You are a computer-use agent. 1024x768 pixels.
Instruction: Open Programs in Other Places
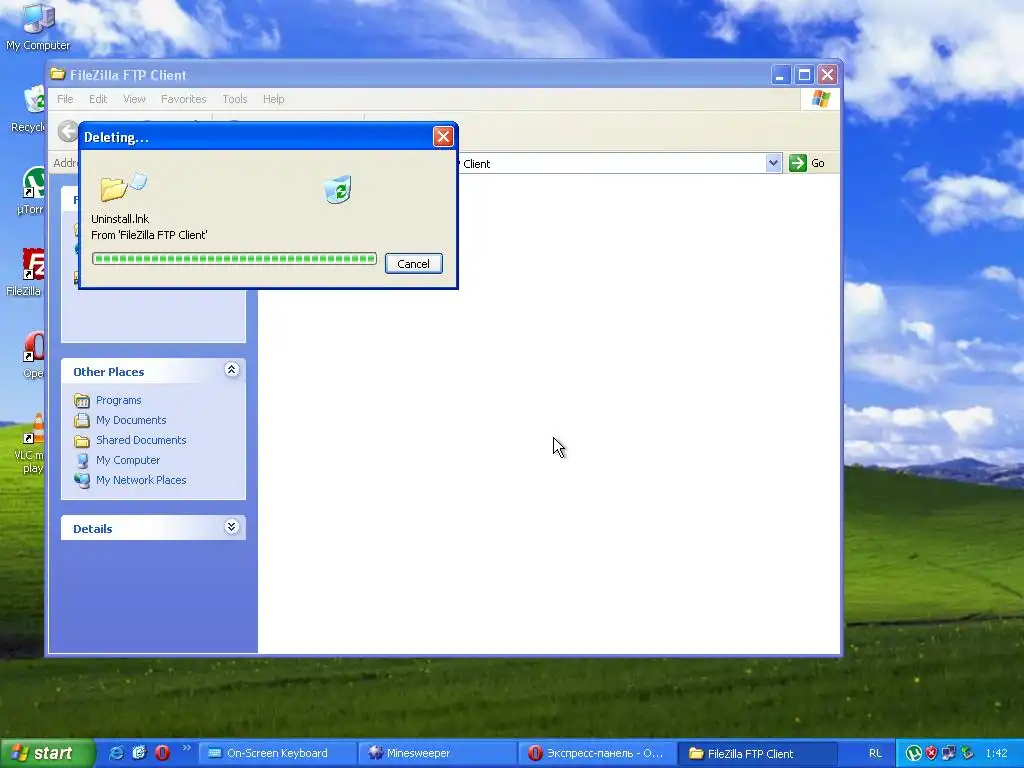(x=118, y=400)
